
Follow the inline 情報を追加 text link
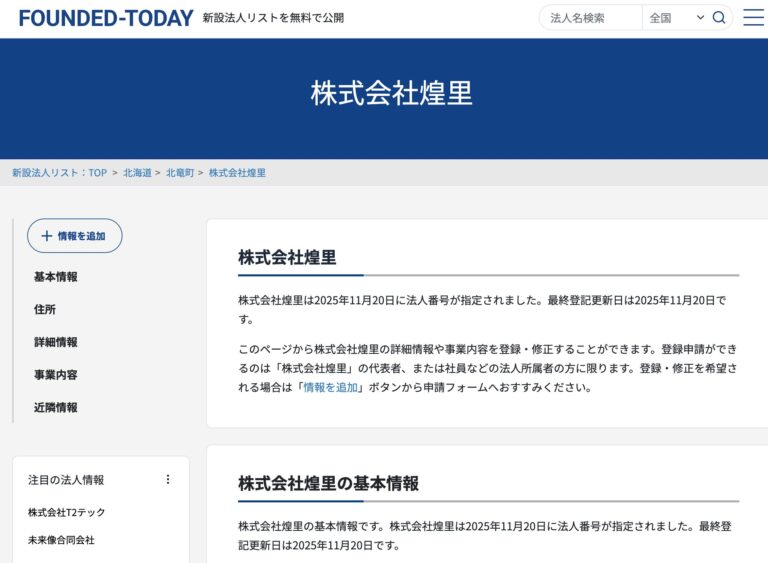[330, 387]
